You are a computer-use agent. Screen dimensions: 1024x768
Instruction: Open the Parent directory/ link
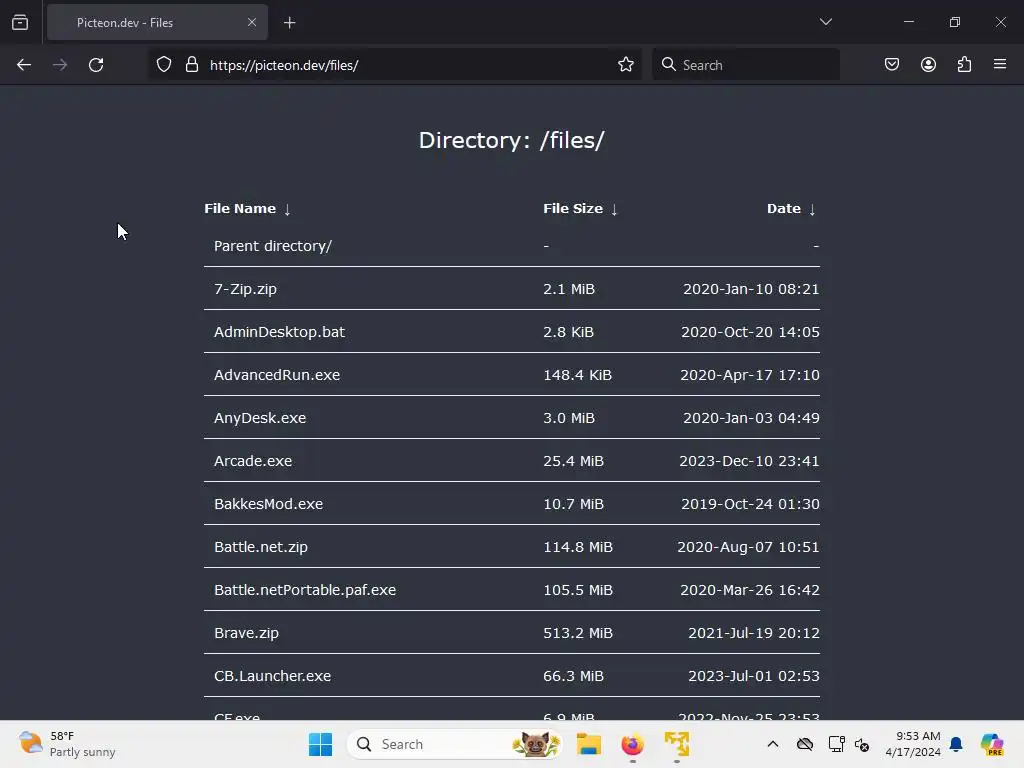[273, 246]
